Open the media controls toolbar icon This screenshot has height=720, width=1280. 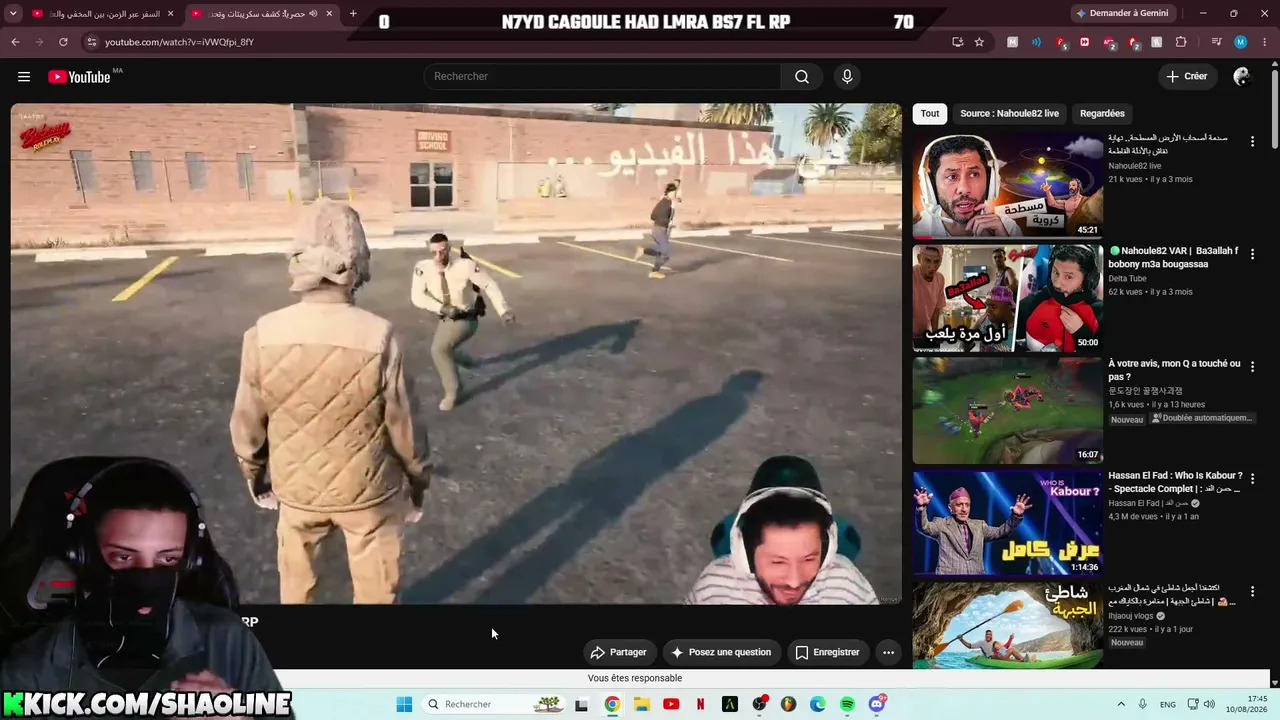1216,42
